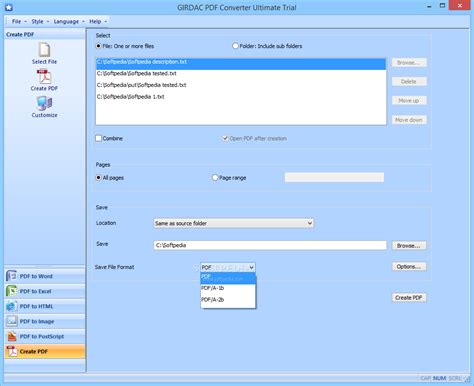Switch to the PDF to Image panel
This screenshot has width=474, height=386.
click(x=45, y=321)
